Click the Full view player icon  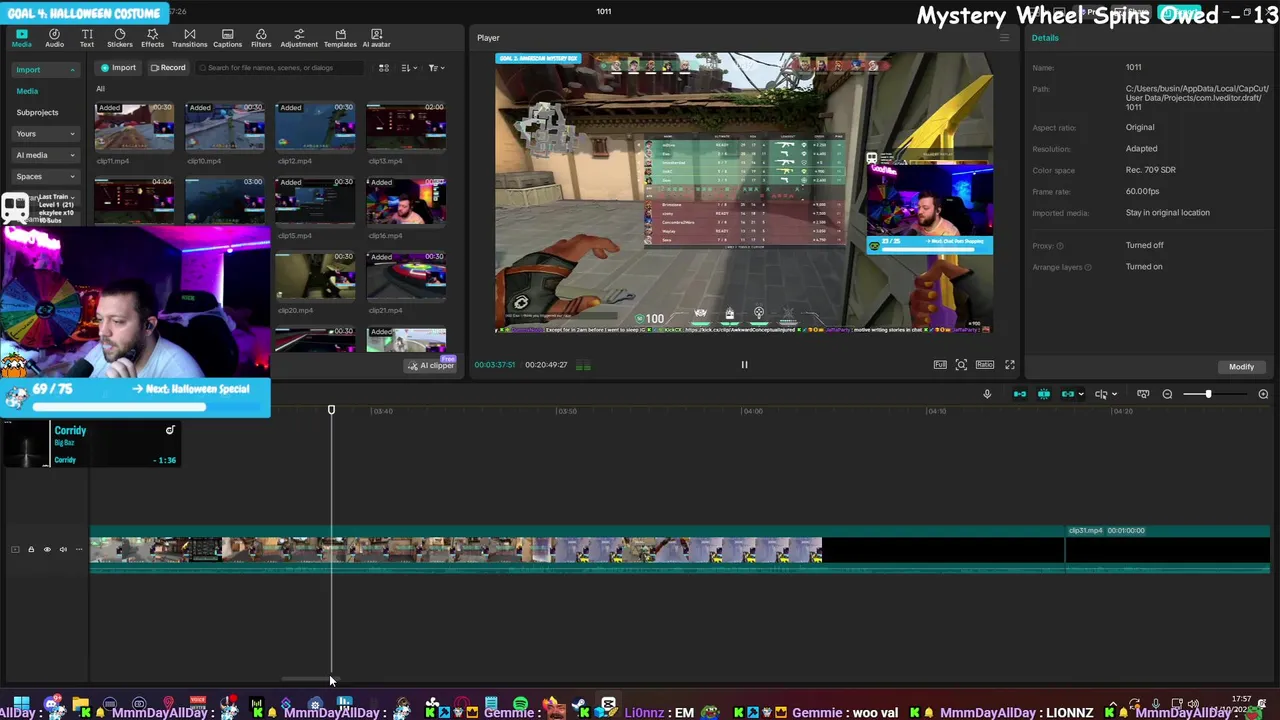pyautogui.click(x=940, y=365)
